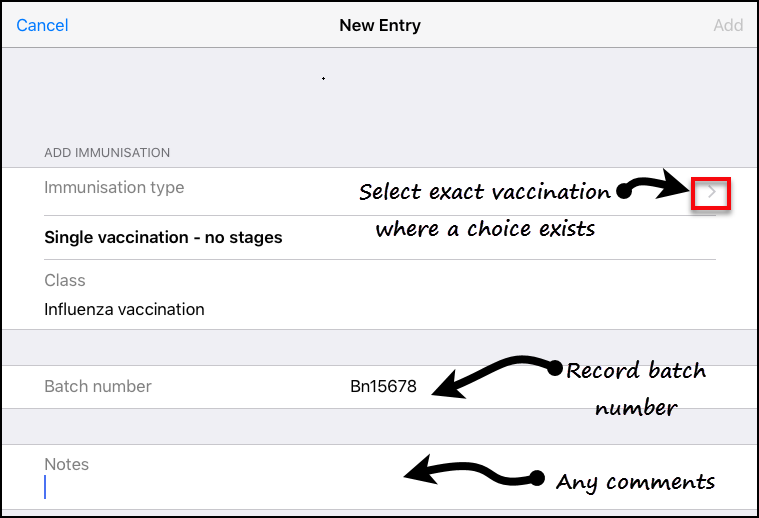Tap Cancel to discard the entry
759x518 pixels.
tap(43, 25)
